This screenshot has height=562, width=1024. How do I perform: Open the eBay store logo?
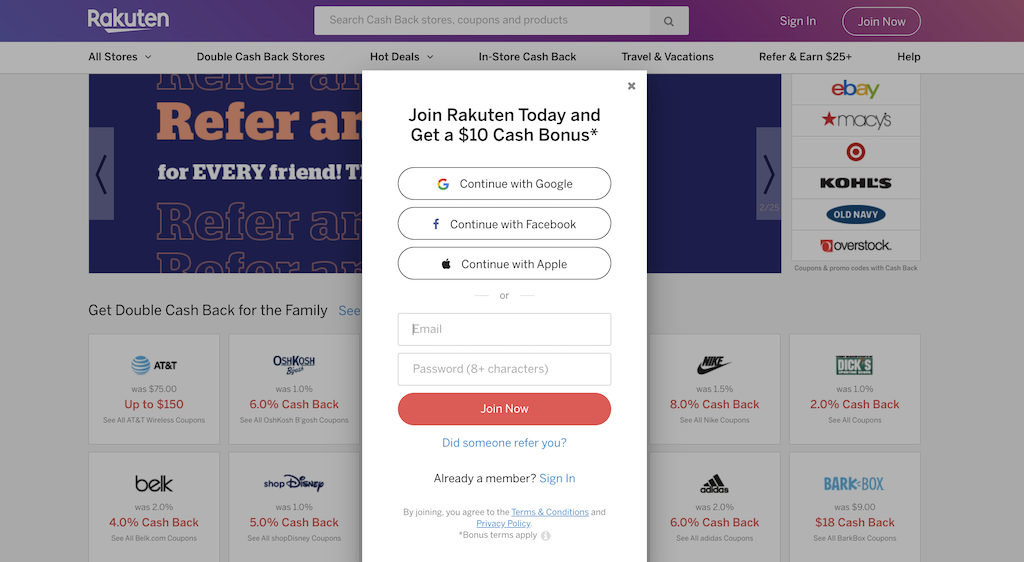856,89
